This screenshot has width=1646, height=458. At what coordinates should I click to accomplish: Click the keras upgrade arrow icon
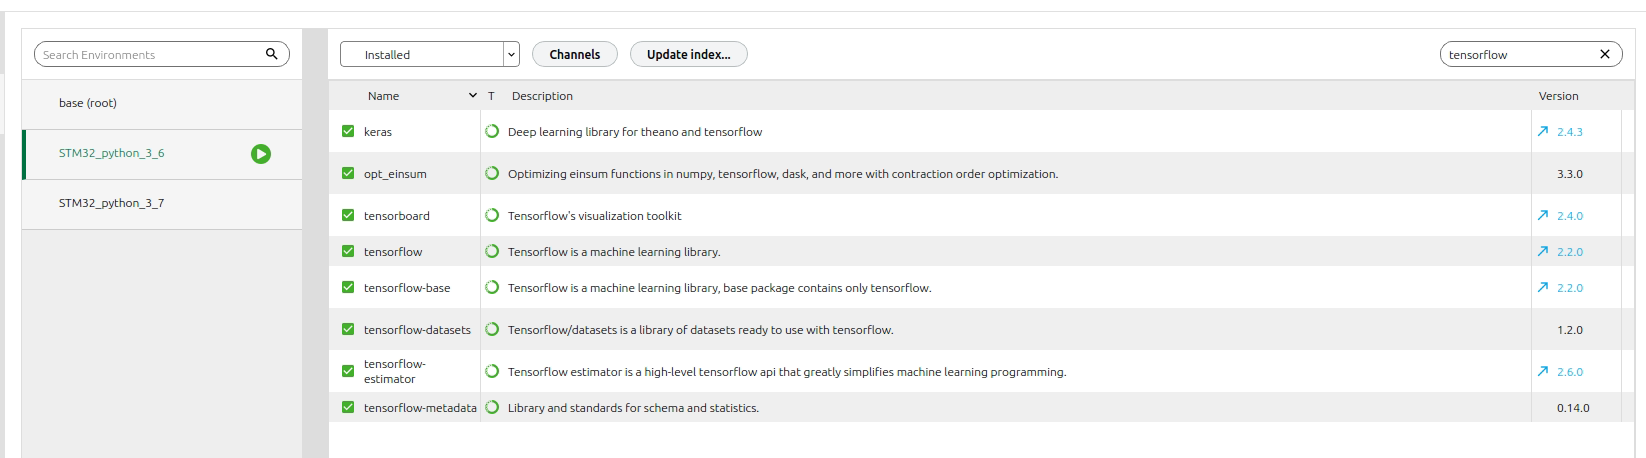[1542, 131]
